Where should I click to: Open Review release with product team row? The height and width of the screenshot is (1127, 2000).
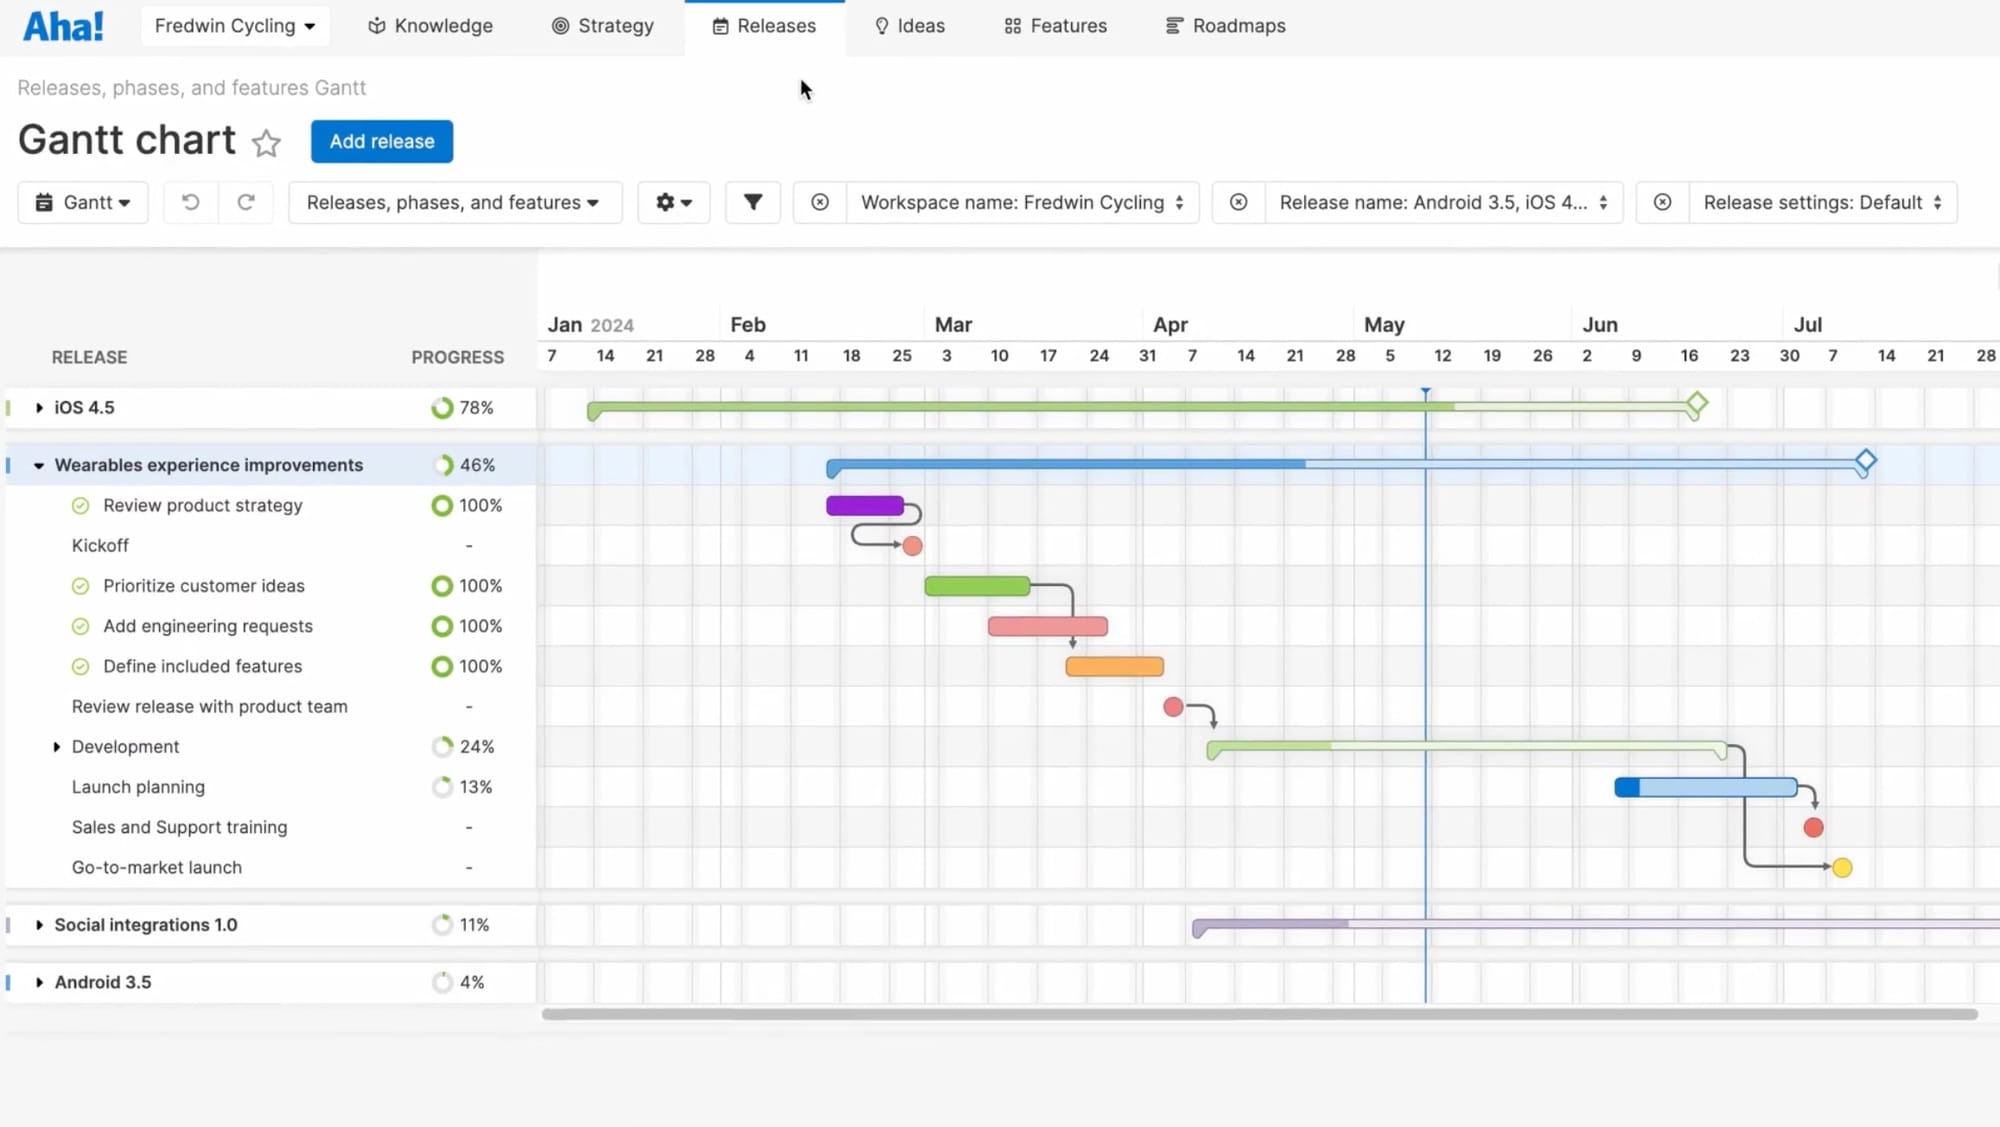pos(210,707)
